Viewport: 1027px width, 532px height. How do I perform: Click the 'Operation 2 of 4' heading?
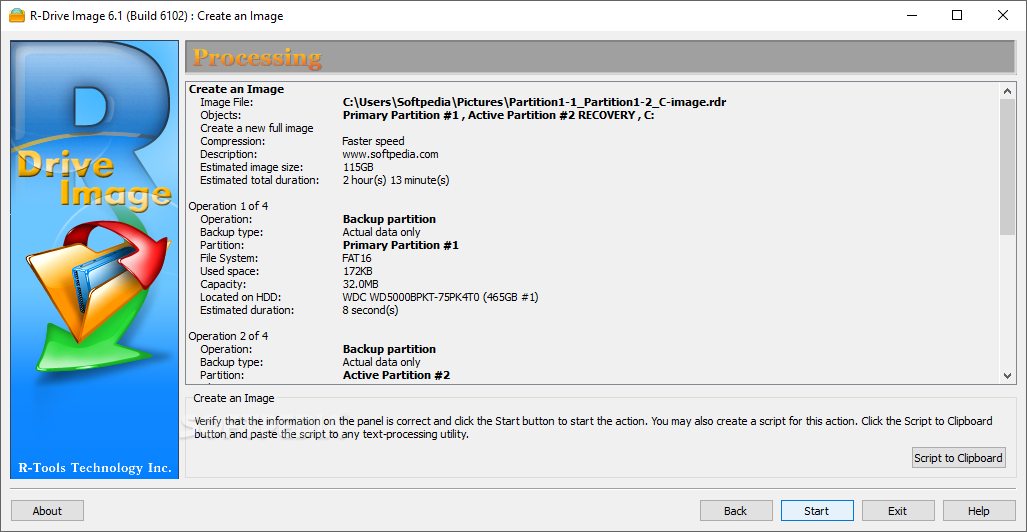pyautogui.click(x=229, y=336)
